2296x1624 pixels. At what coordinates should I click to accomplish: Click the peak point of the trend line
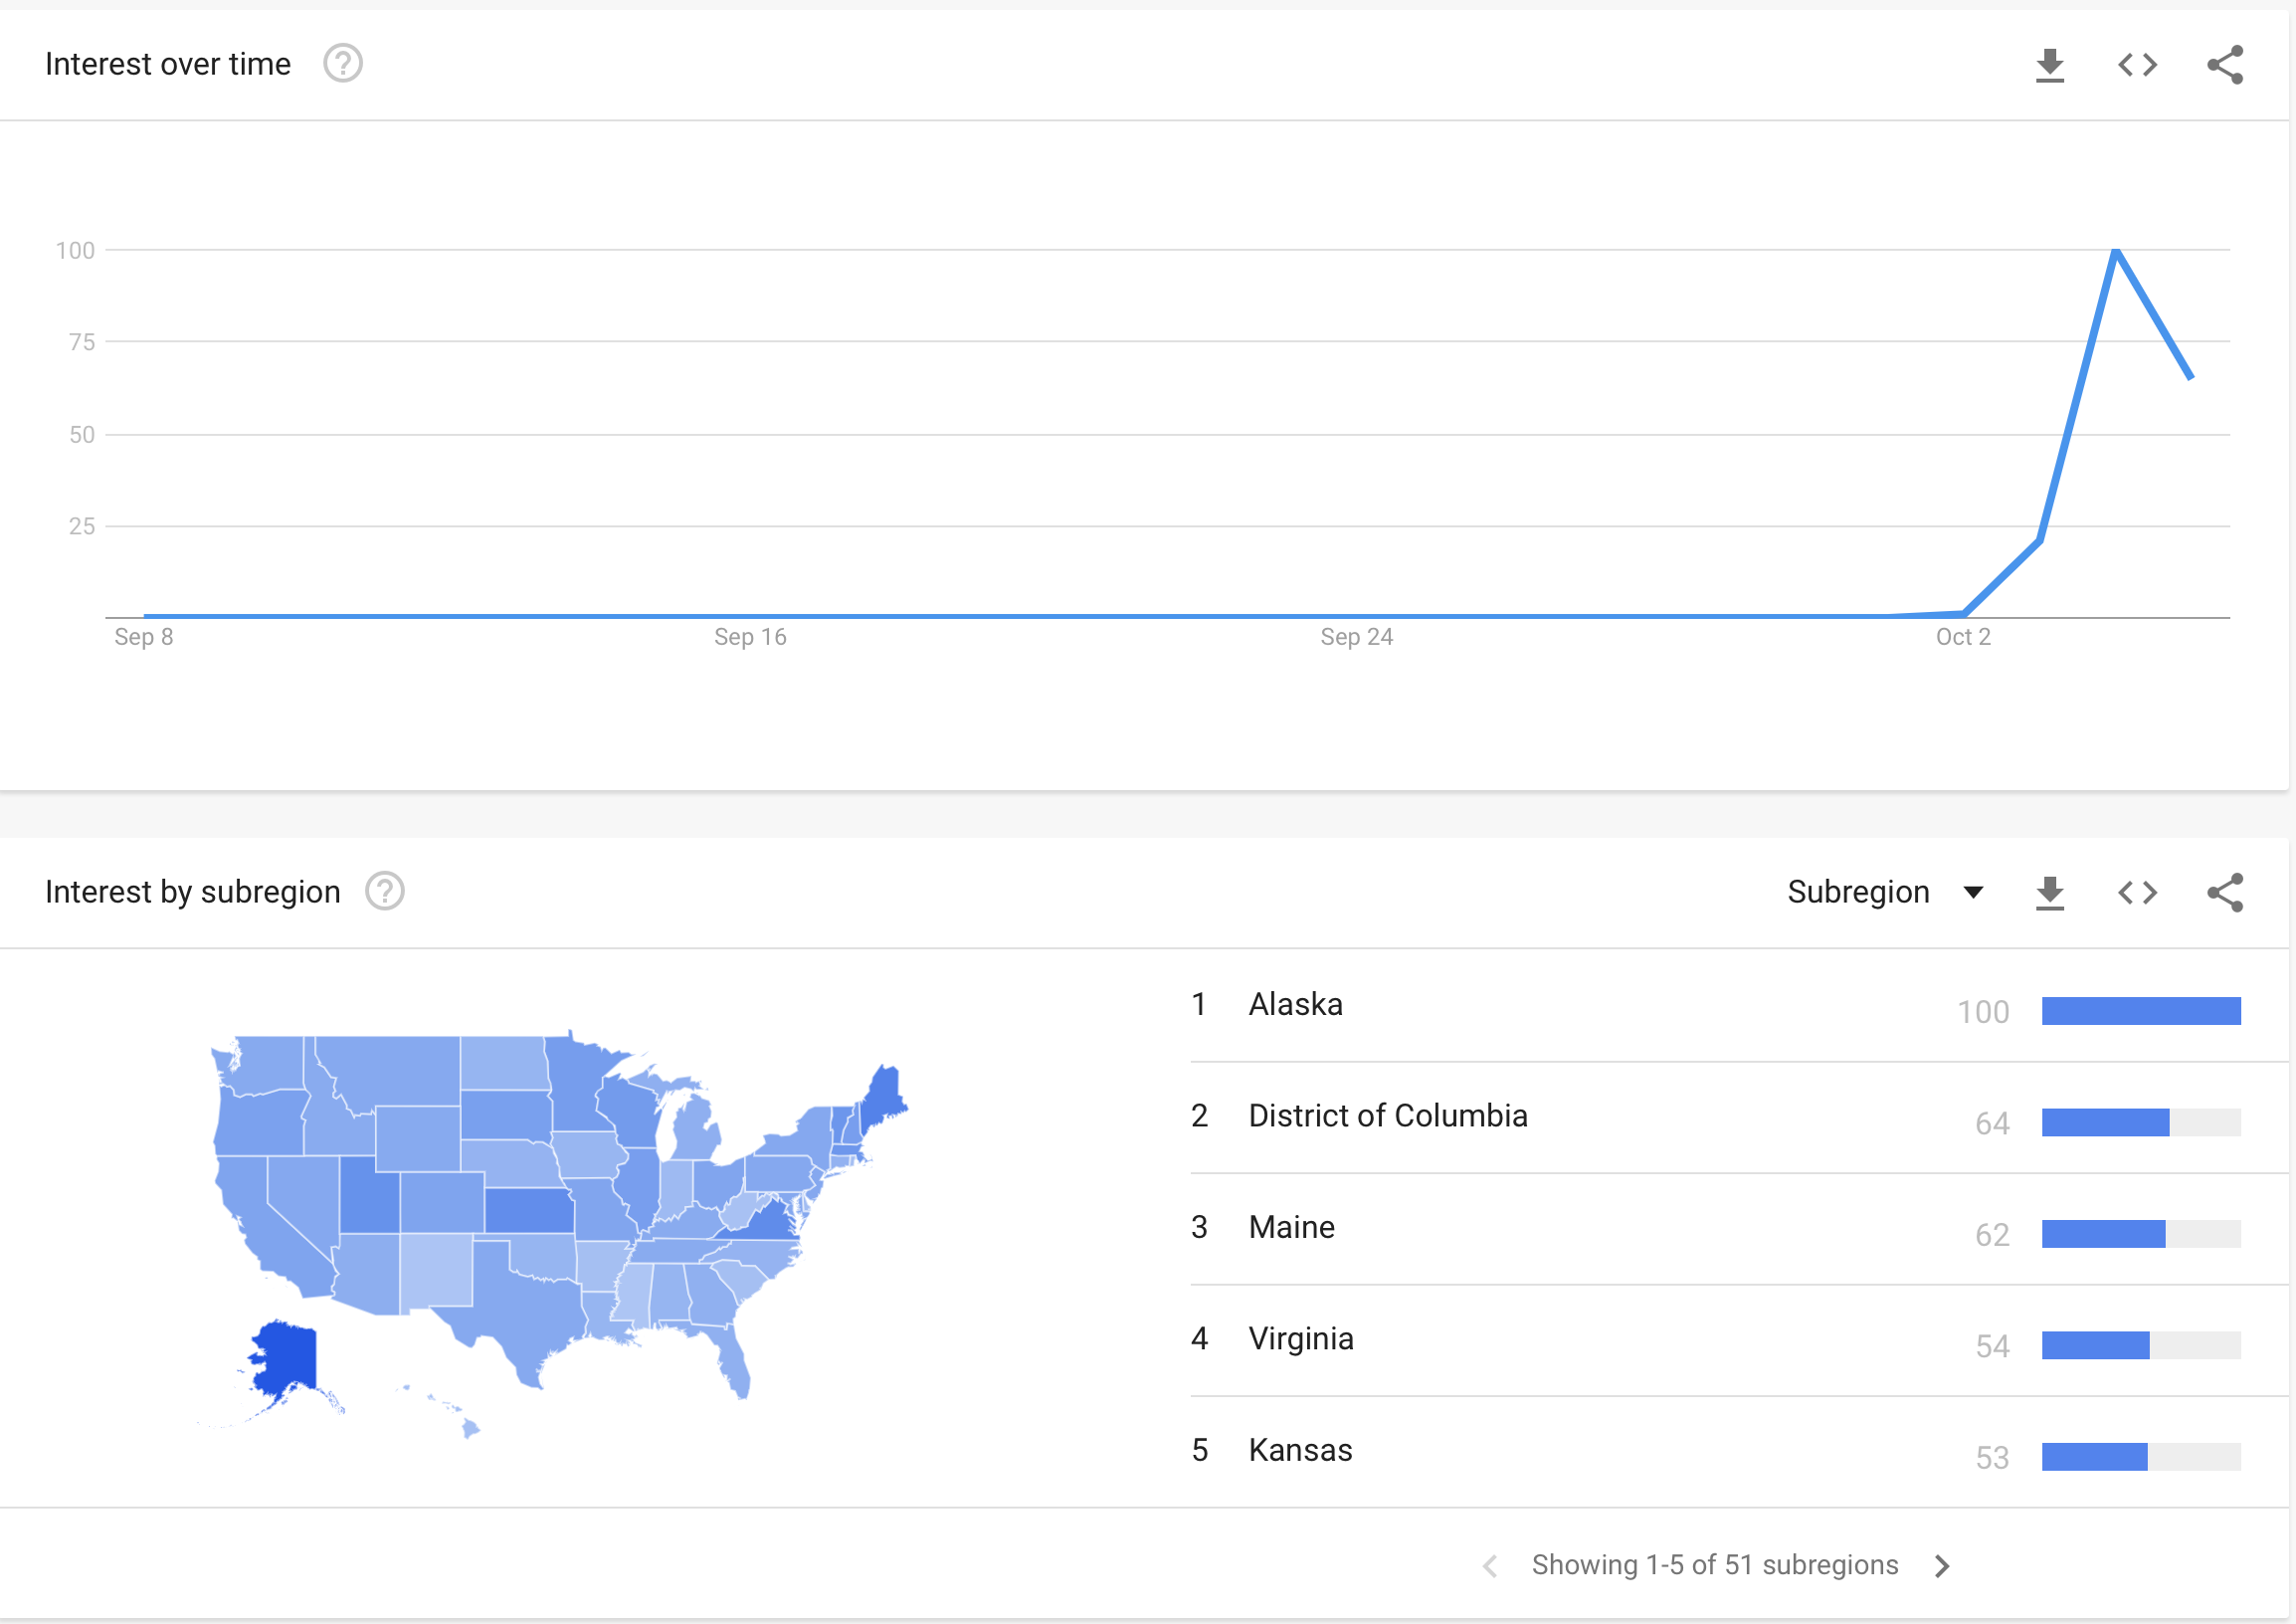[2115, 250]
